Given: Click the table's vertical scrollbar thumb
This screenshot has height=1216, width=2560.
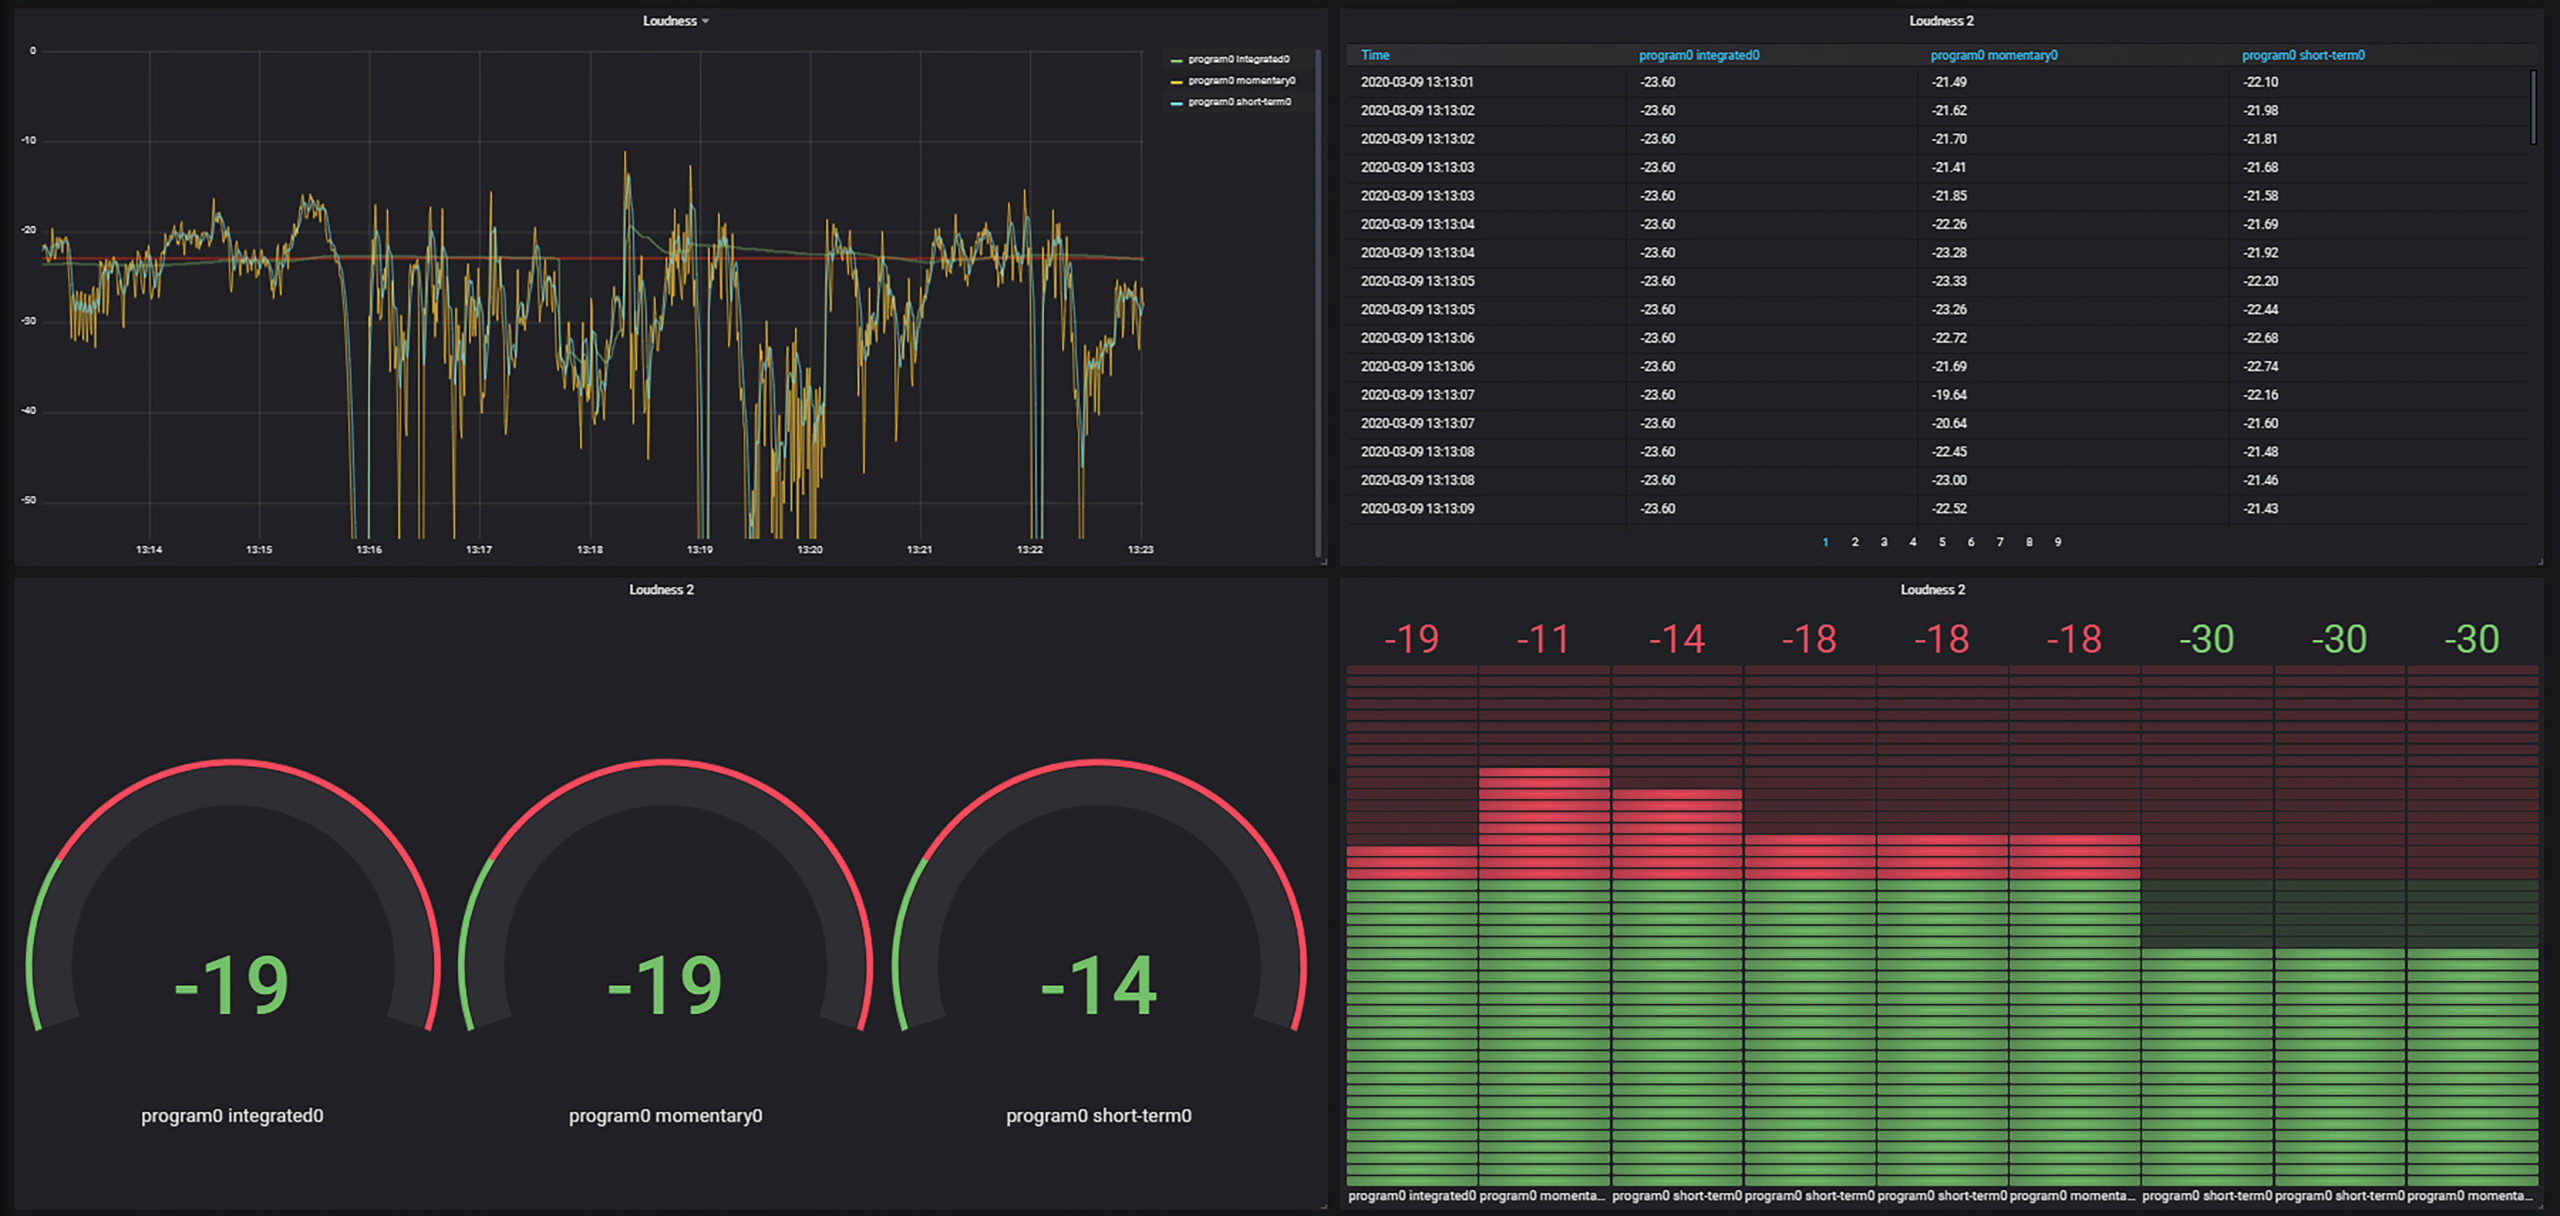Looking at the screenshot, I should click(x=2533, y=107).
